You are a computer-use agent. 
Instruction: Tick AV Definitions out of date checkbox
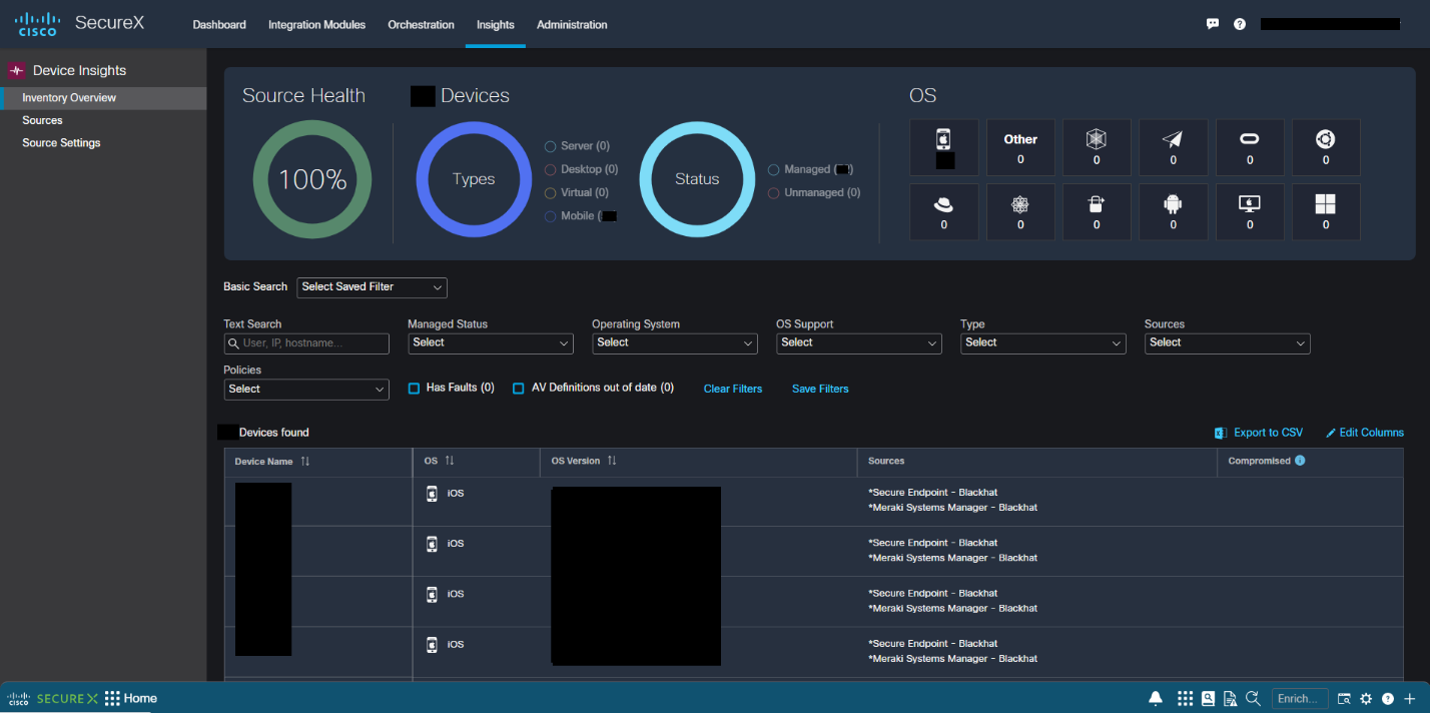tap(518, 388)
